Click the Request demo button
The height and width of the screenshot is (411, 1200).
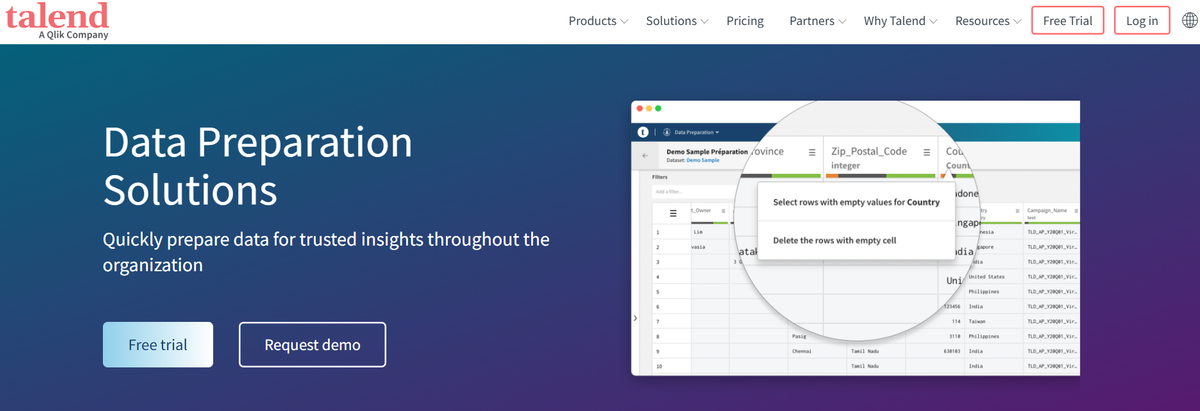click(312, 345)
